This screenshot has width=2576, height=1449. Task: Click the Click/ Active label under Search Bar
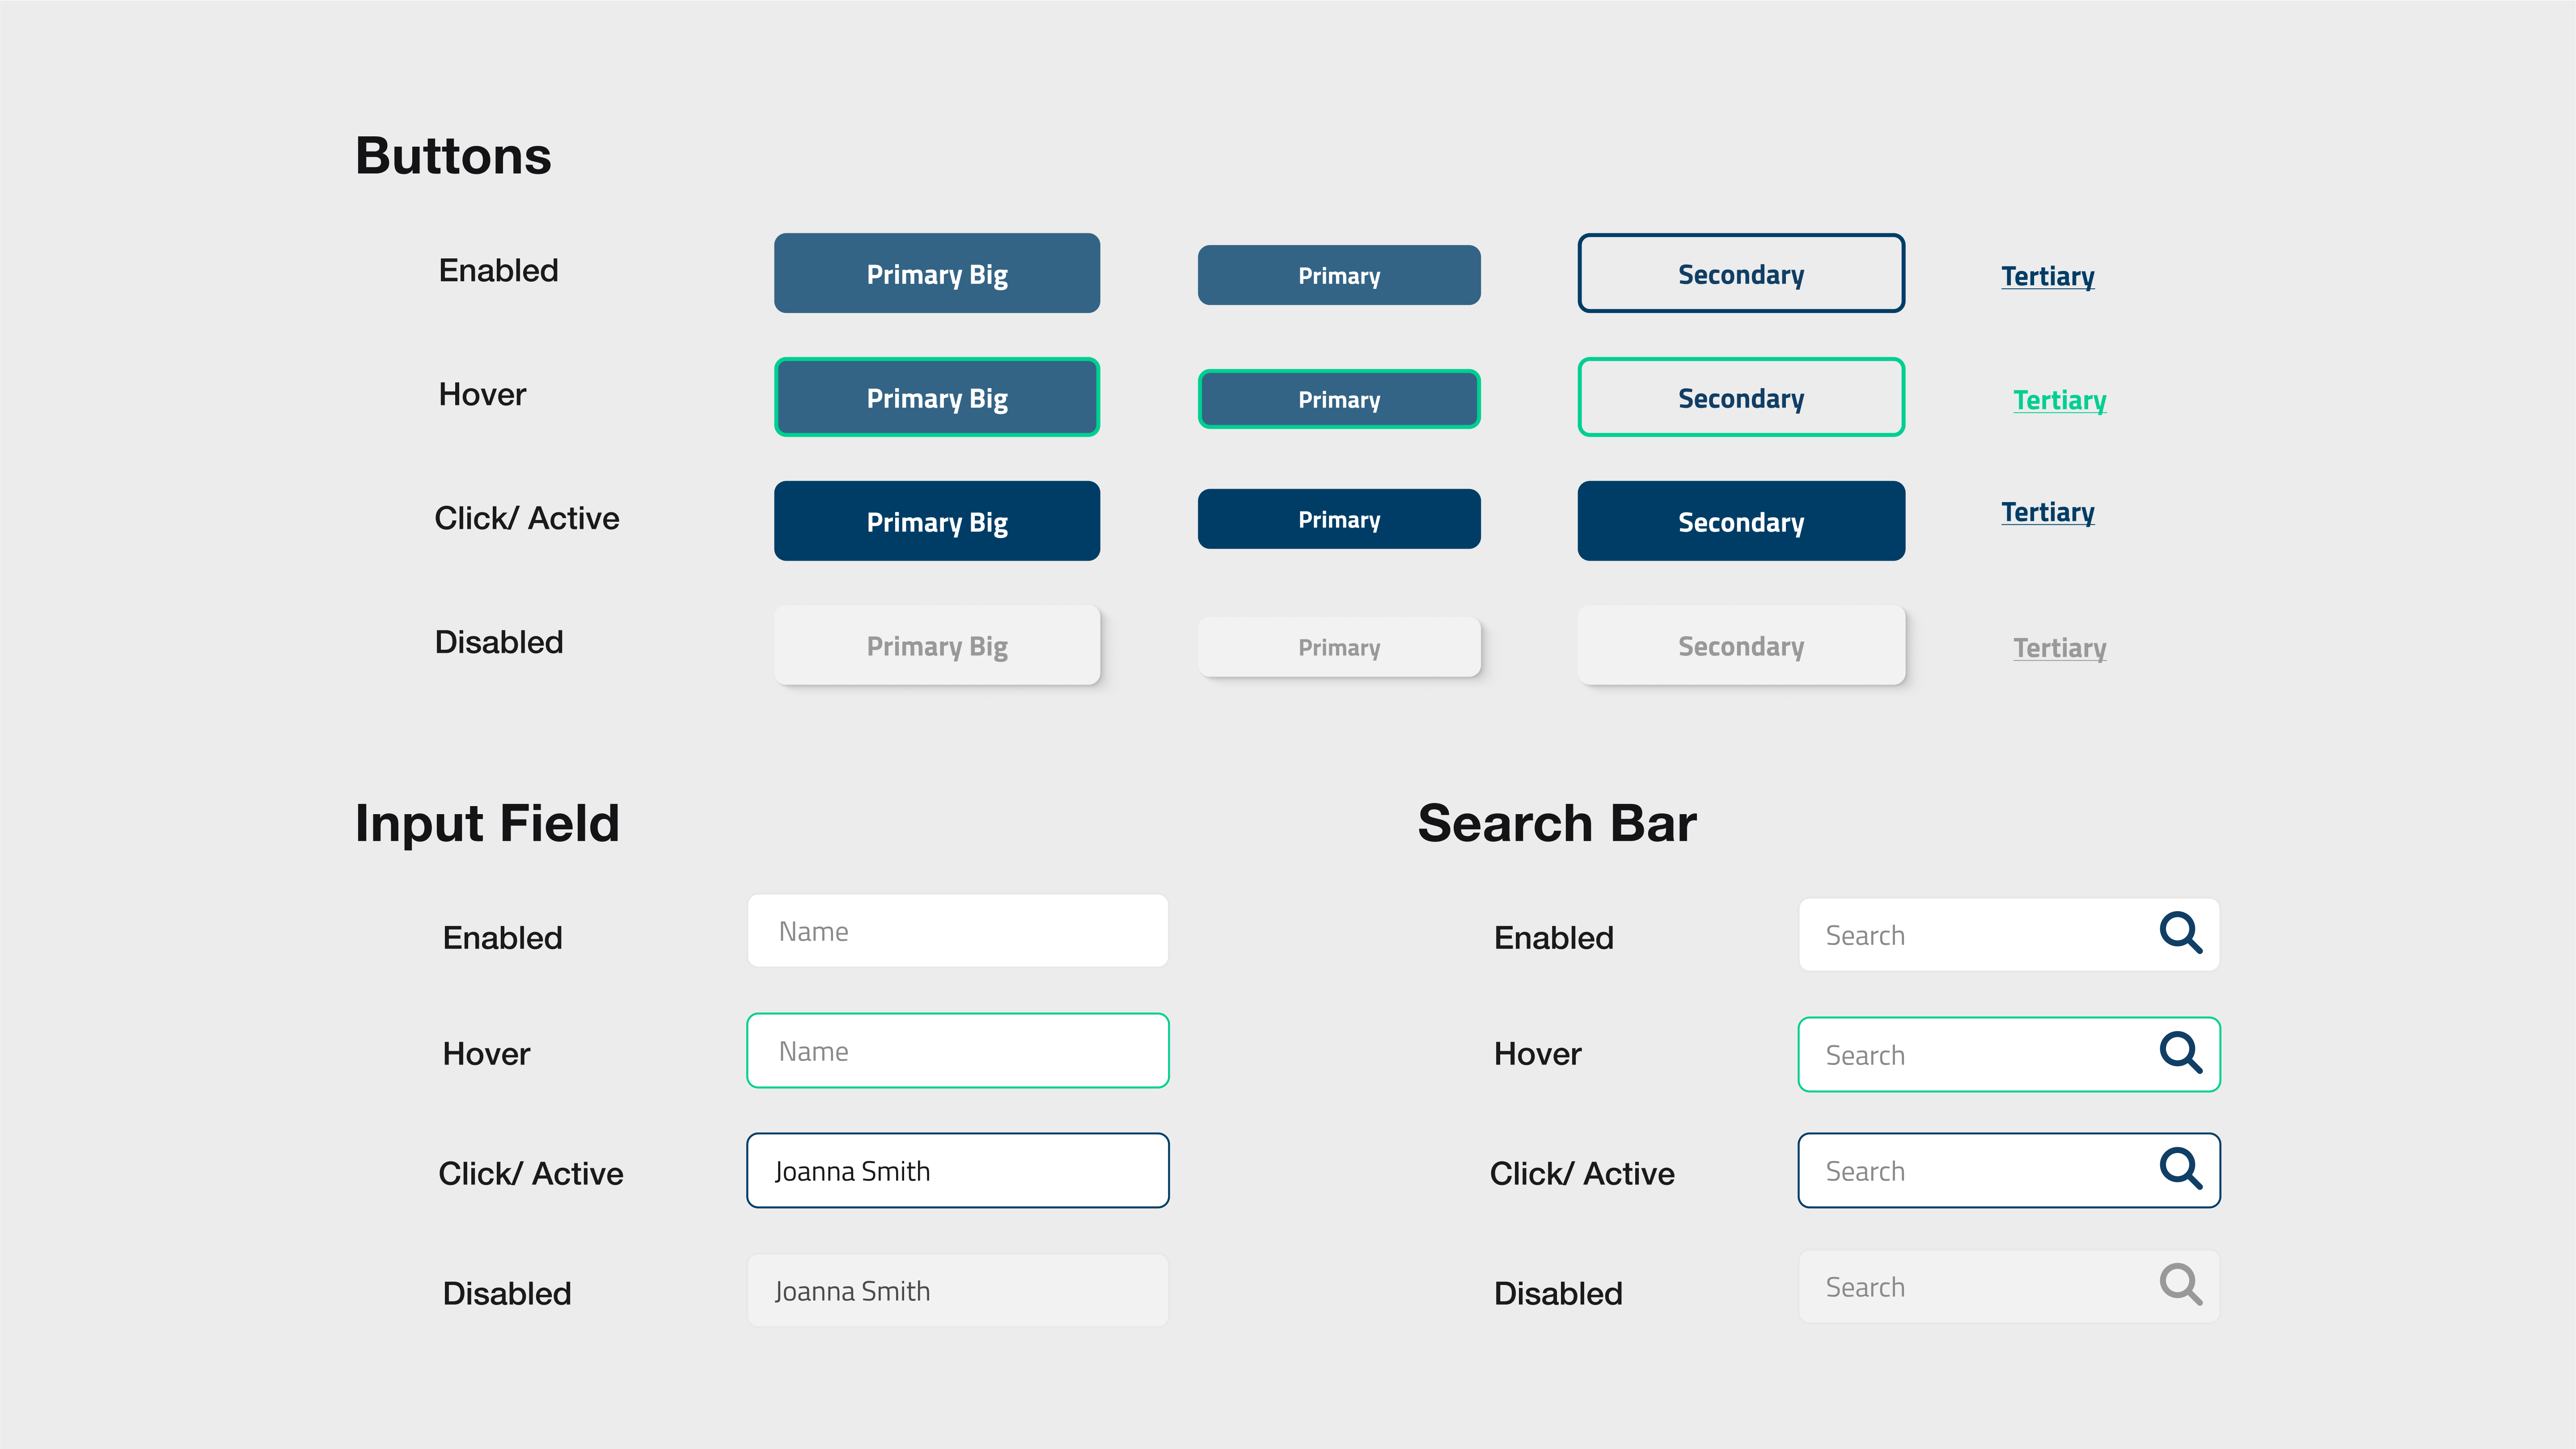[x=1583, y=1173]
